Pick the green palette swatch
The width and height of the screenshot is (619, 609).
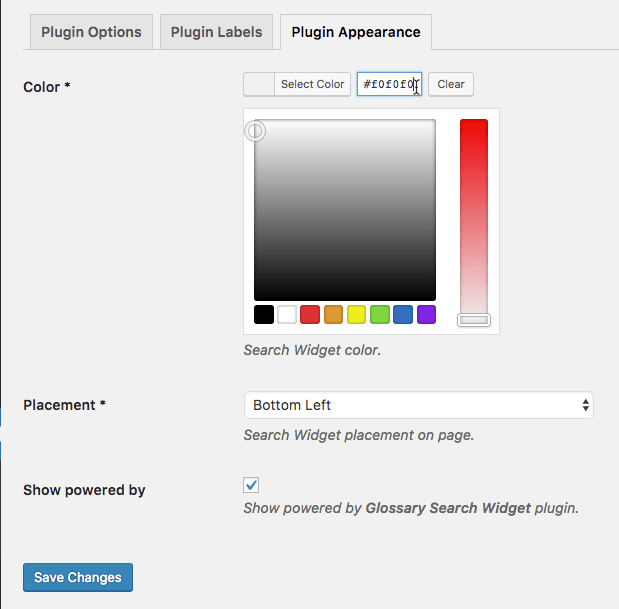point(380,315)
